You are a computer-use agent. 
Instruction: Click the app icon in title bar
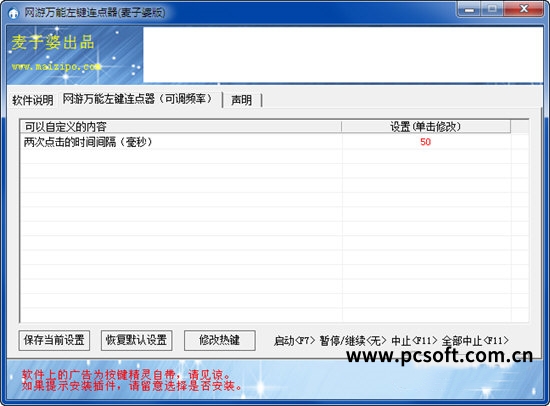13,13
